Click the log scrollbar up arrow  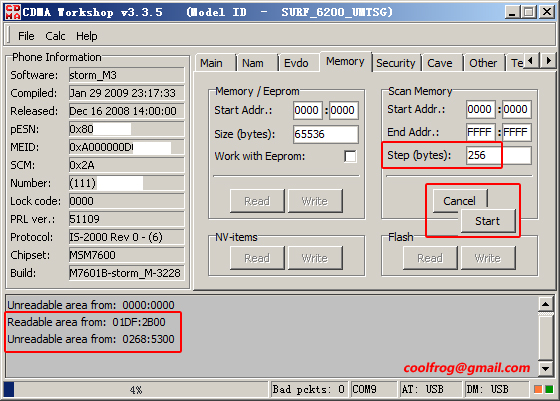(x=545, y=304)
